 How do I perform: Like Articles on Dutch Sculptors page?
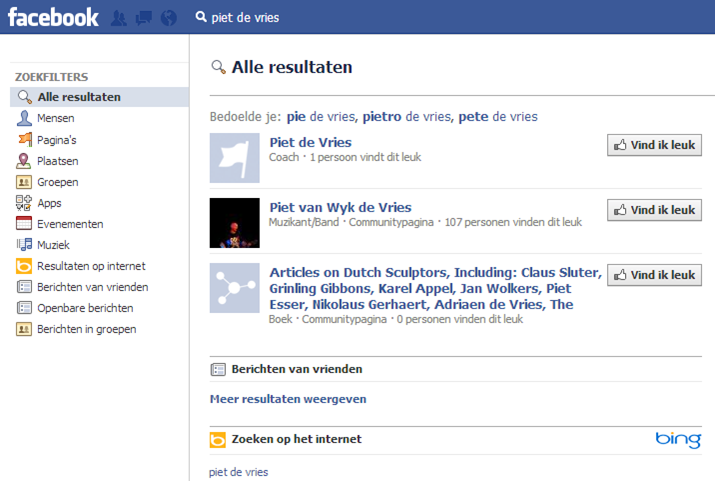(654, 275)
